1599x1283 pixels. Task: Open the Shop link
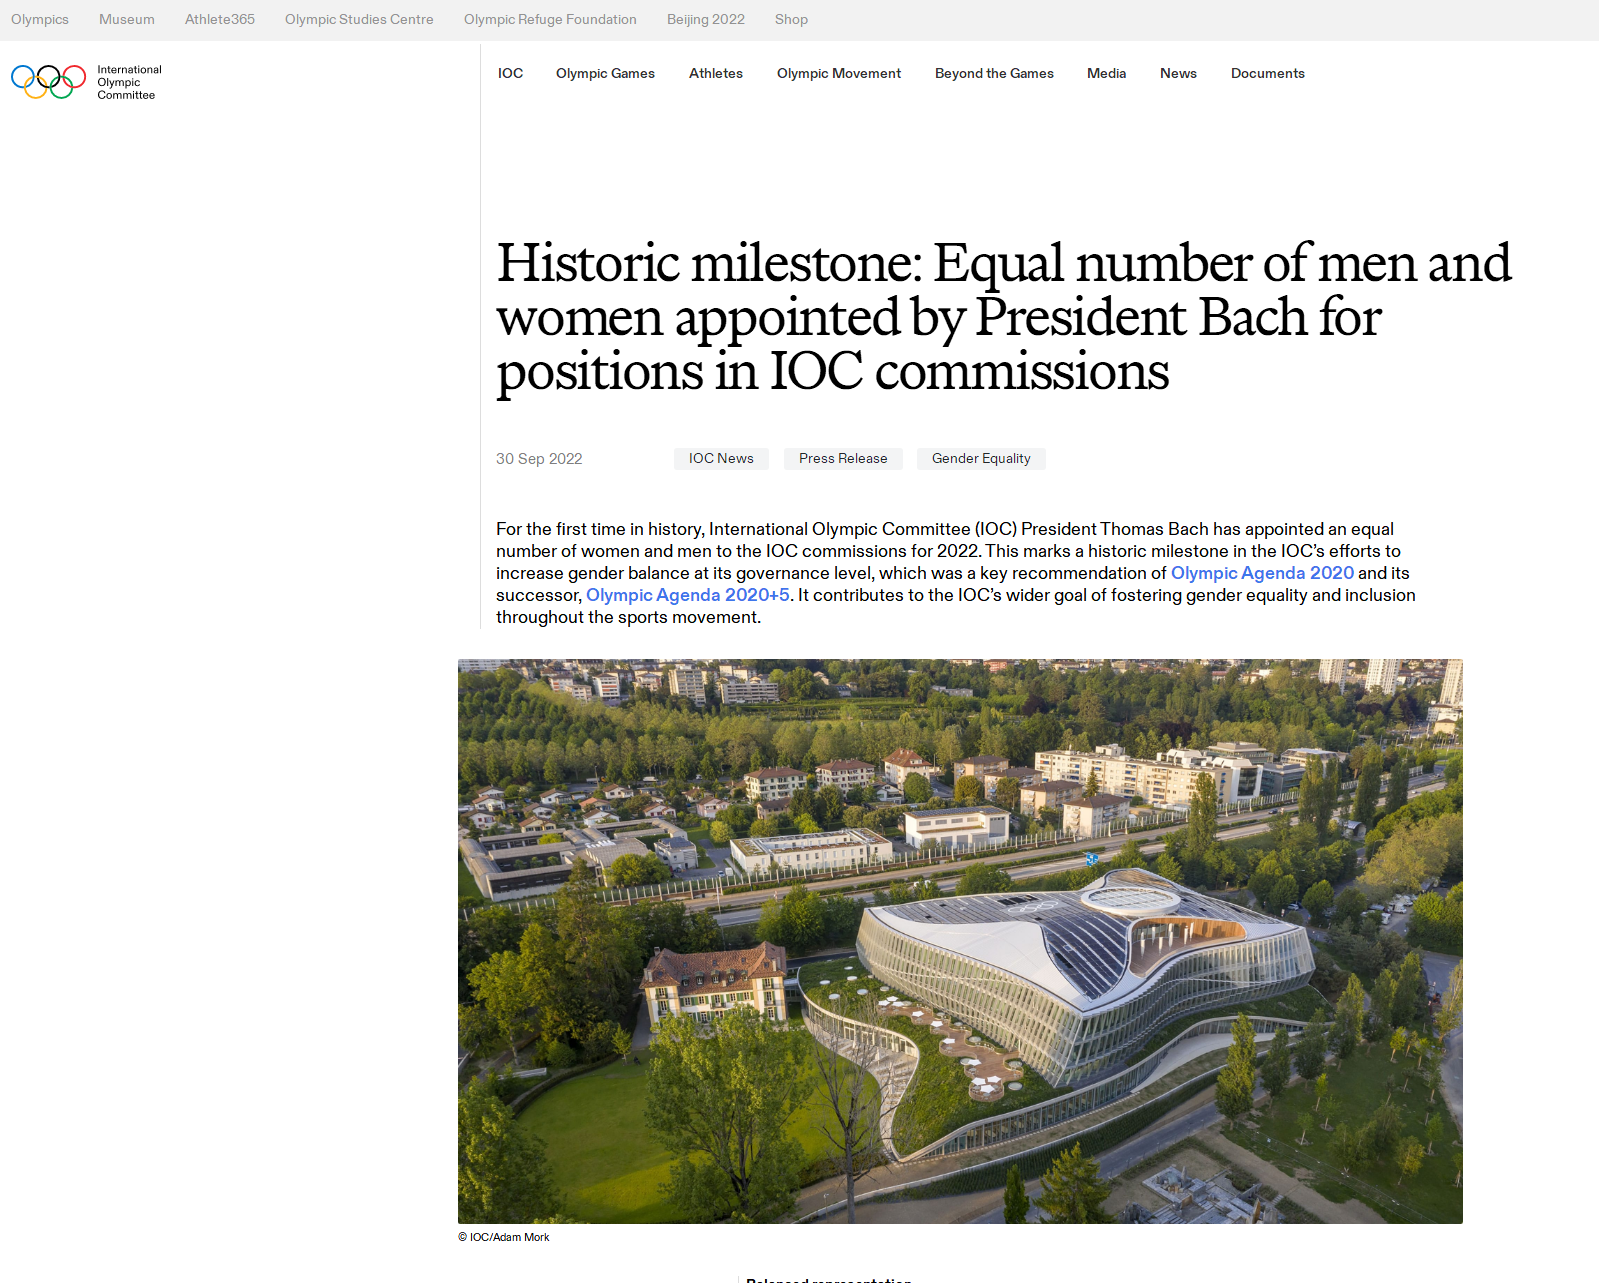791,19
